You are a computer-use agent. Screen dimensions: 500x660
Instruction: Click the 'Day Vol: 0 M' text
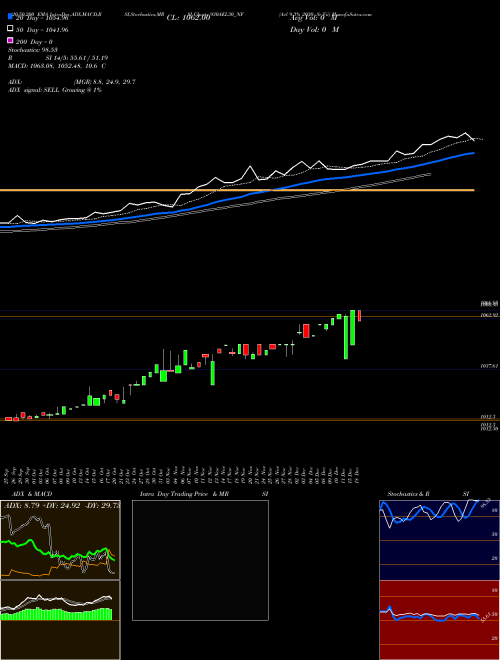(x=314, y=30)
